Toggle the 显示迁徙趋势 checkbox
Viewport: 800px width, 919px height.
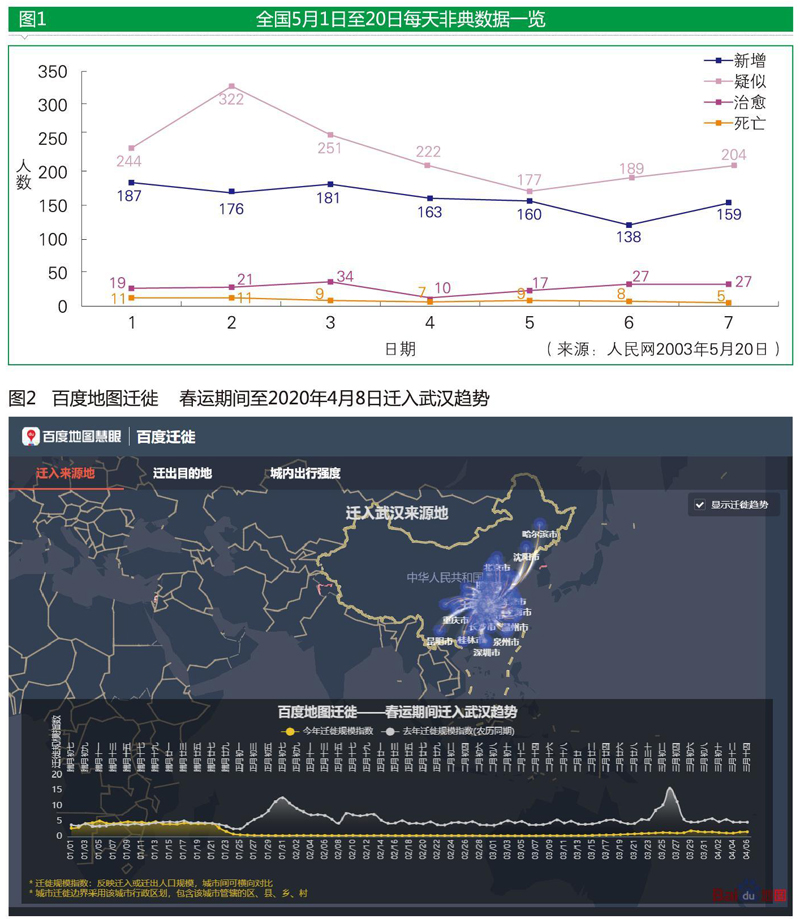(x=699, y=505)
